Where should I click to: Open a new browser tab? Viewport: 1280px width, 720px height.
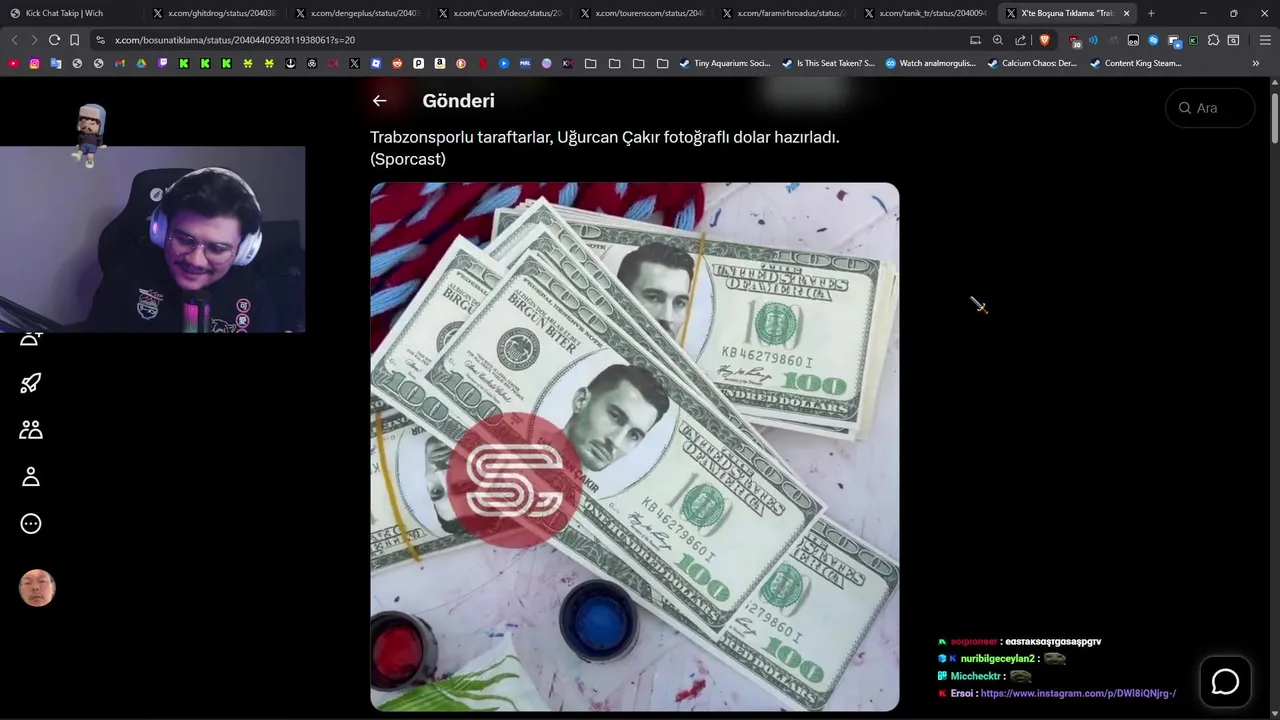pyautogui.click(x=1151, y=13)
